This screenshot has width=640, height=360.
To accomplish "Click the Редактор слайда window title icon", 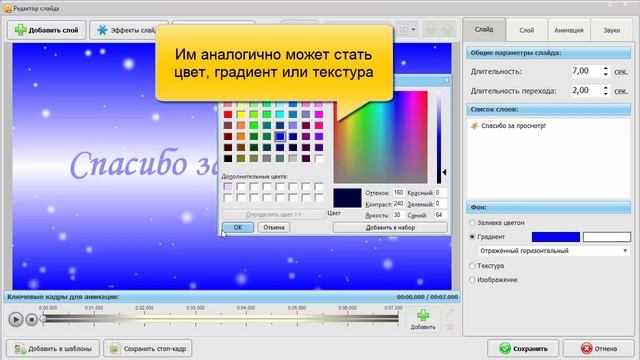I will coord(7,8).
